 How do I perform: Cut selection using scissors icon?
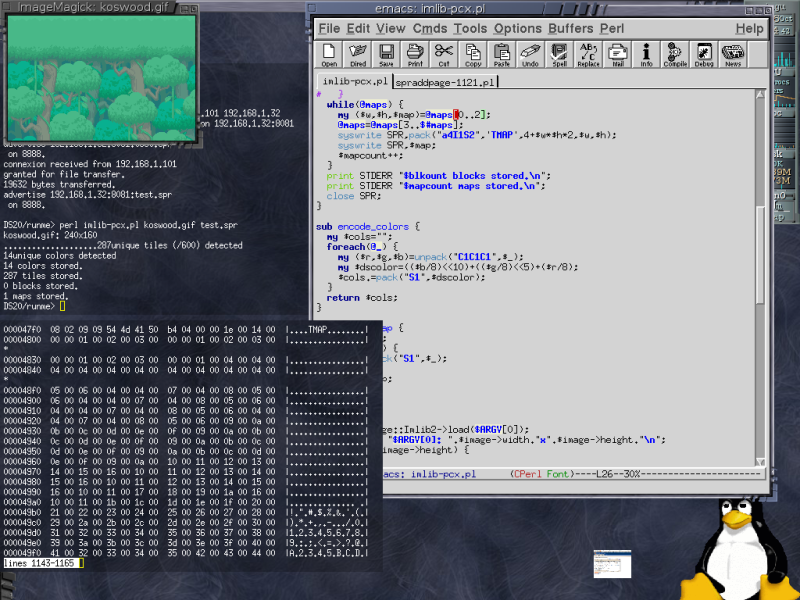[x=444, y=55]
